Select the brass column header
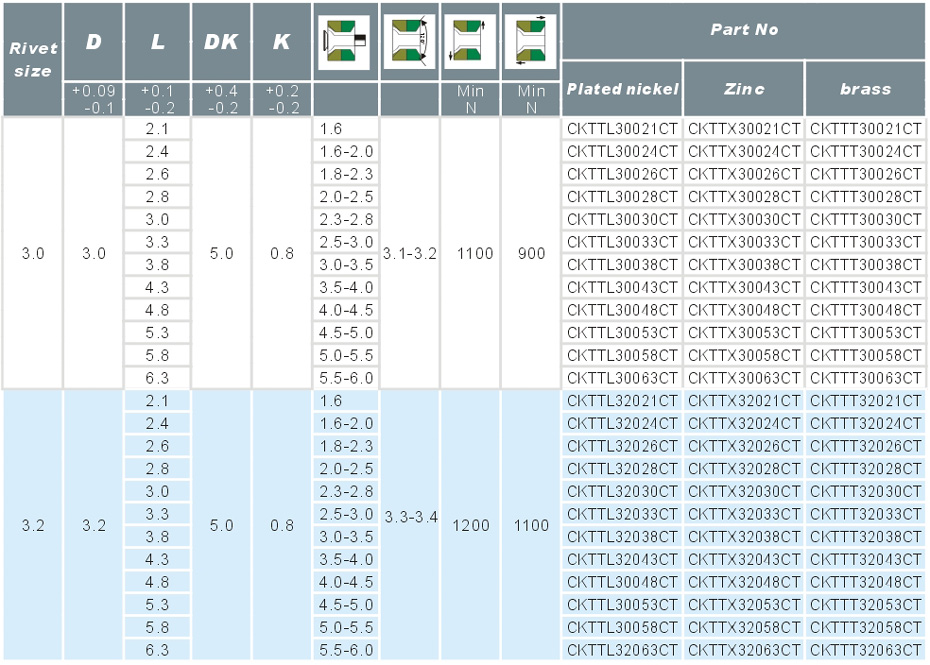 (865, 89)
